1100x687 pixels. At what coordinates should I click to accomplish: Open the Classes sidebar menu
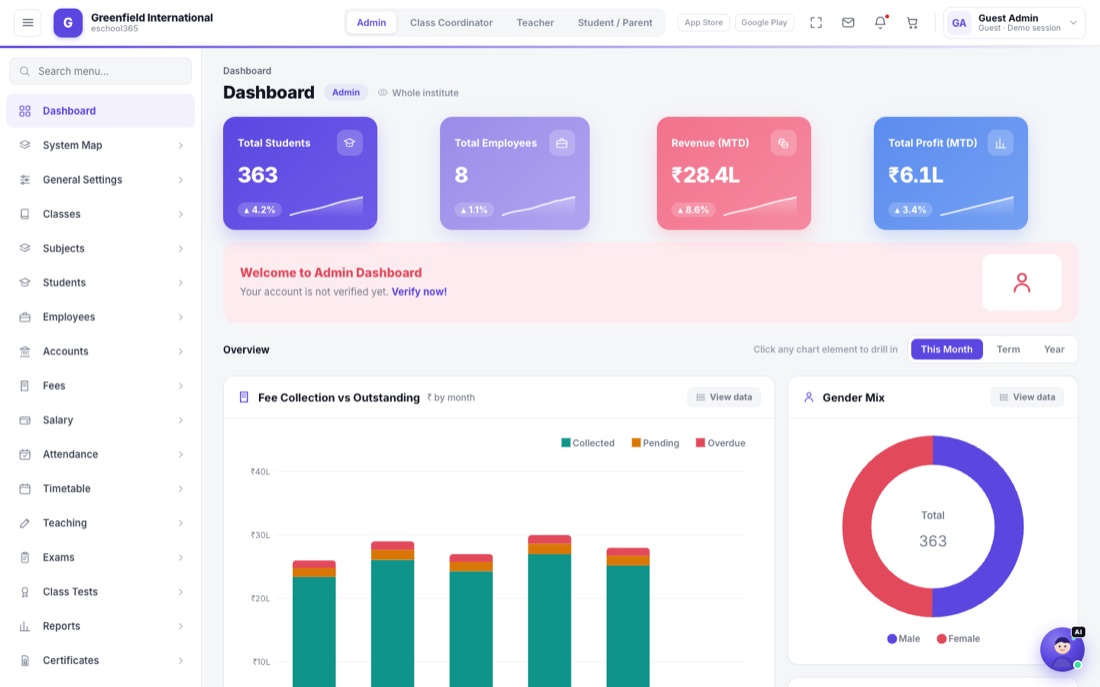(100, 214)
